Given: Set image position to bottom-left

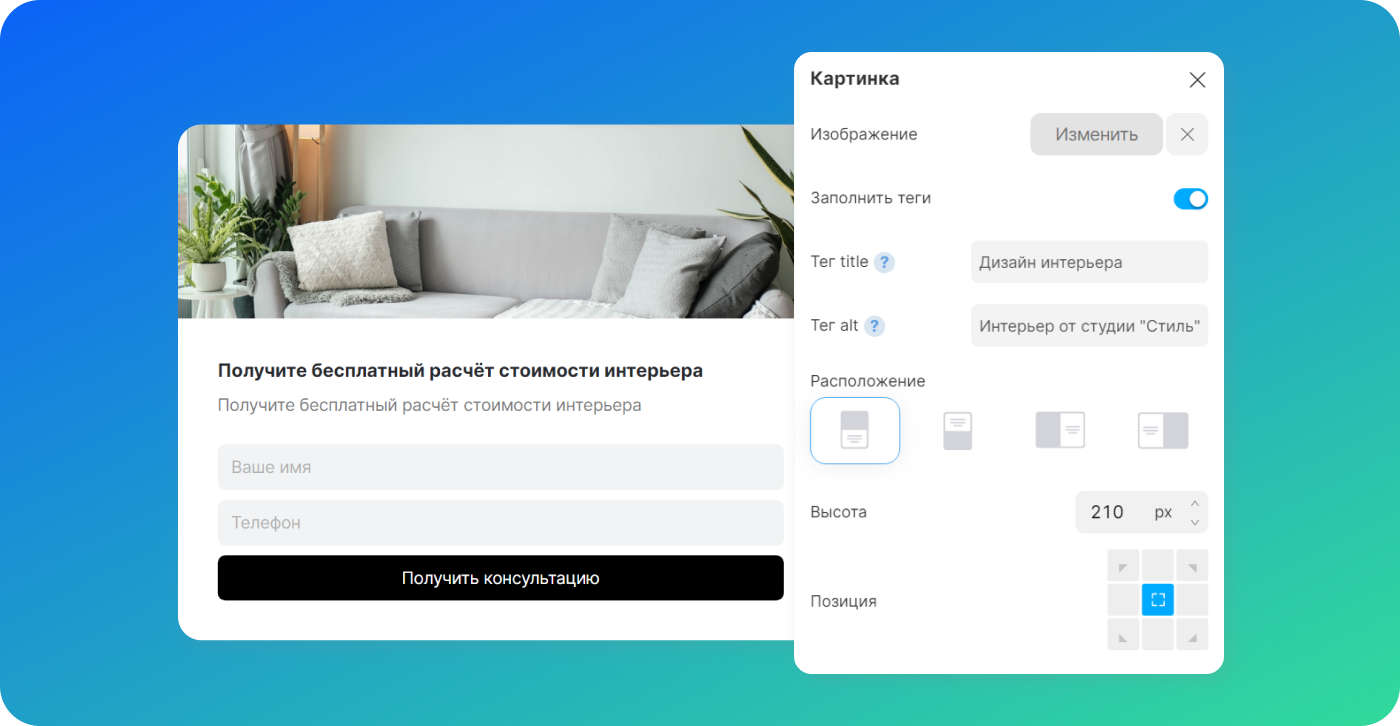Looking at the screenshot, I should [x=1123, y=634].
